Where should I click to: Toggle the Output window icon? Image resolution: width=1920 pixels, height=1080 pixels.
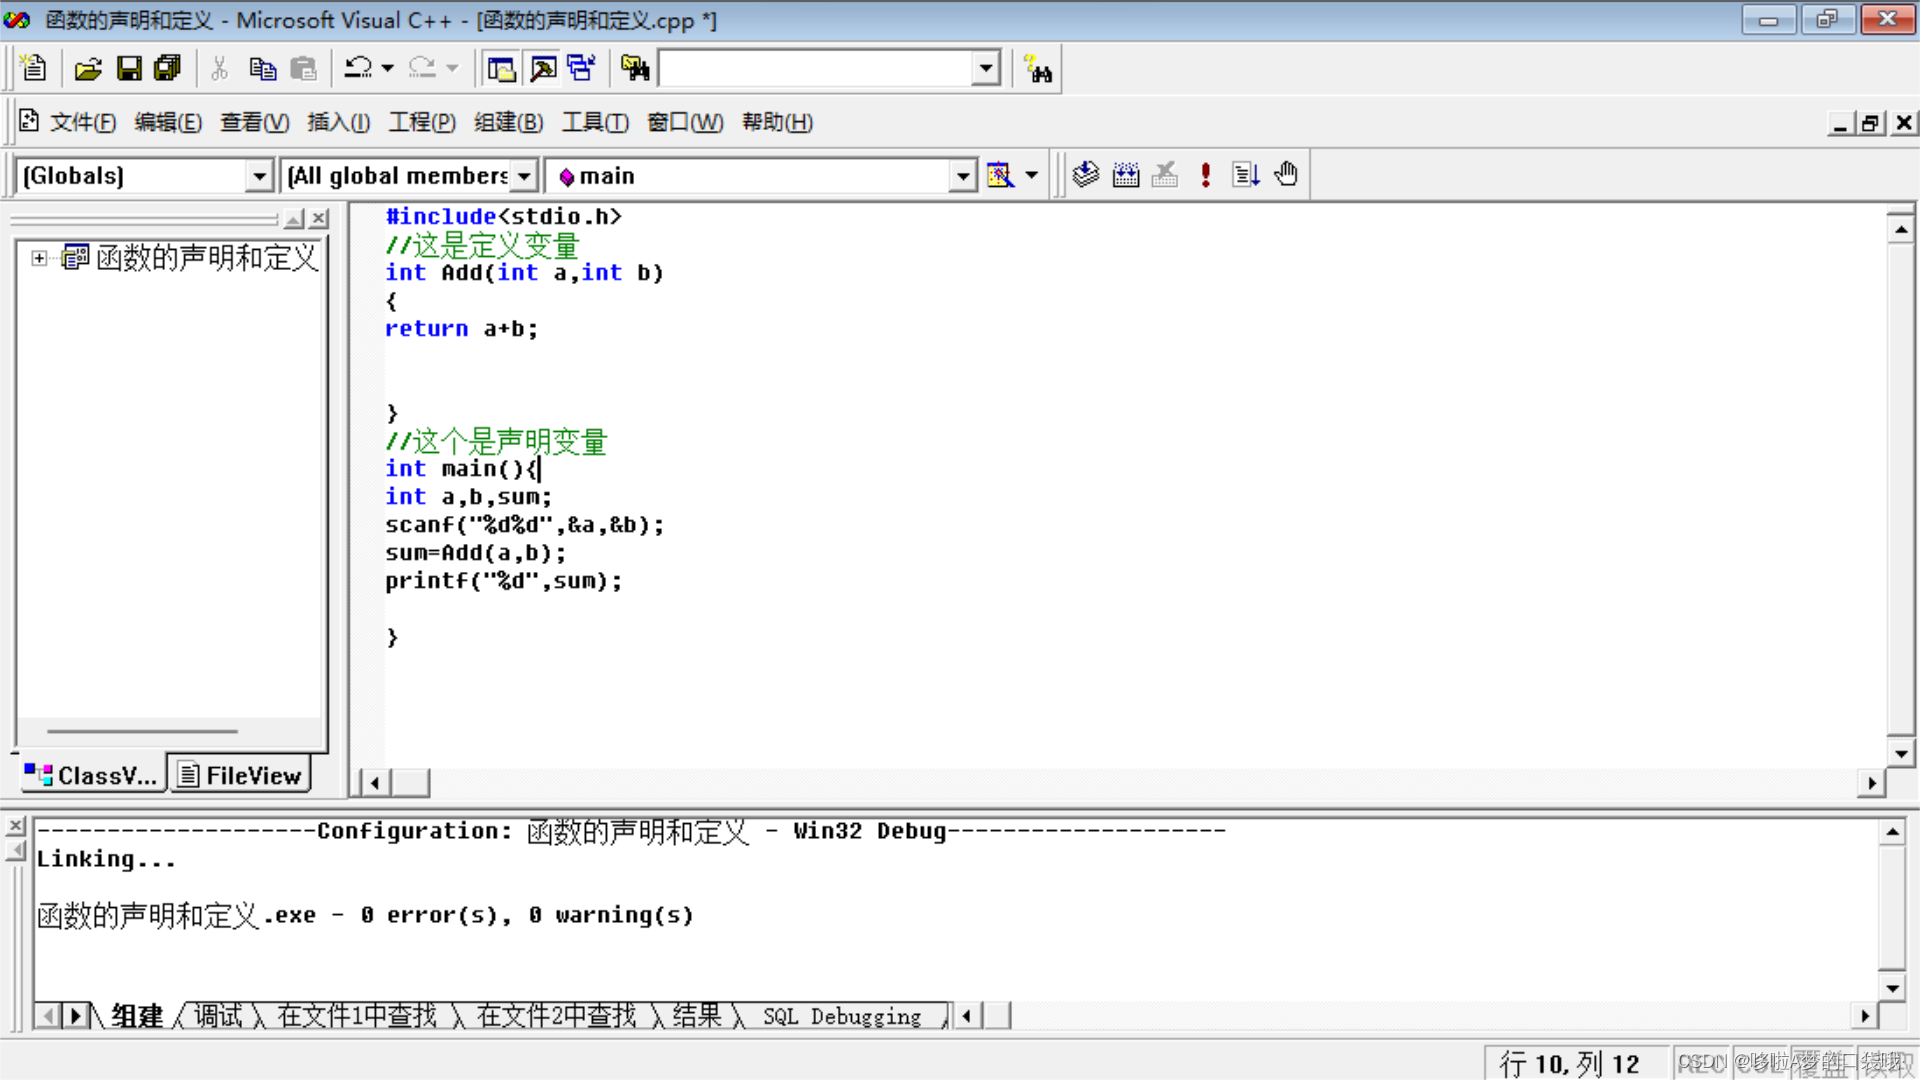point(542,68)
